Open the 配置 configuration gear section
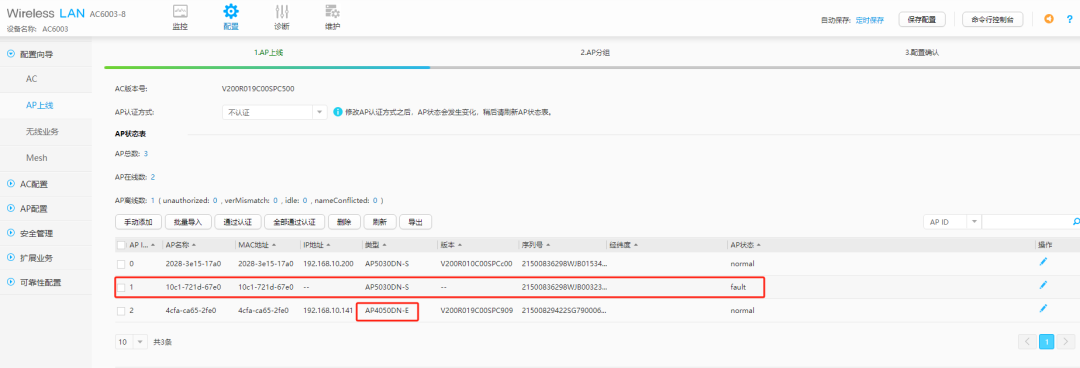1080x368 pixels. pyautogui.click(x=231, y=17)
